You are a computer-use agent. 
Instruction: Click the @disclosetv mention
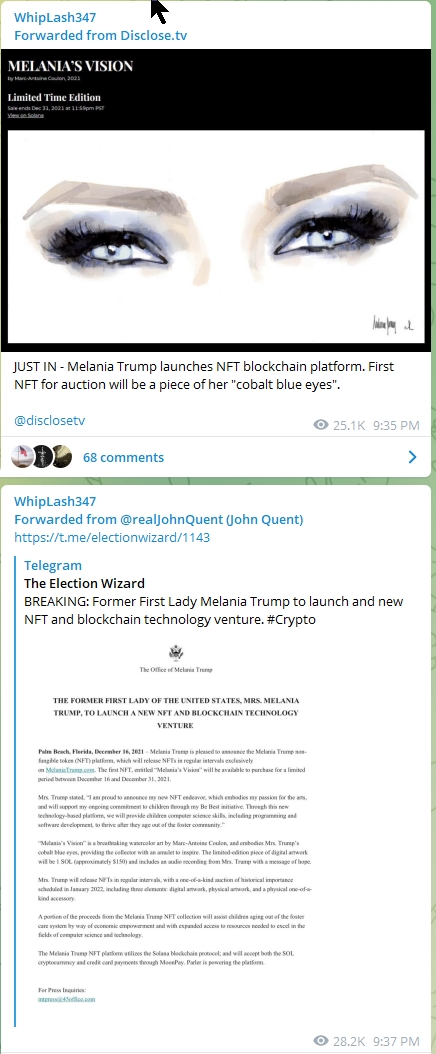tap(50, 421)
